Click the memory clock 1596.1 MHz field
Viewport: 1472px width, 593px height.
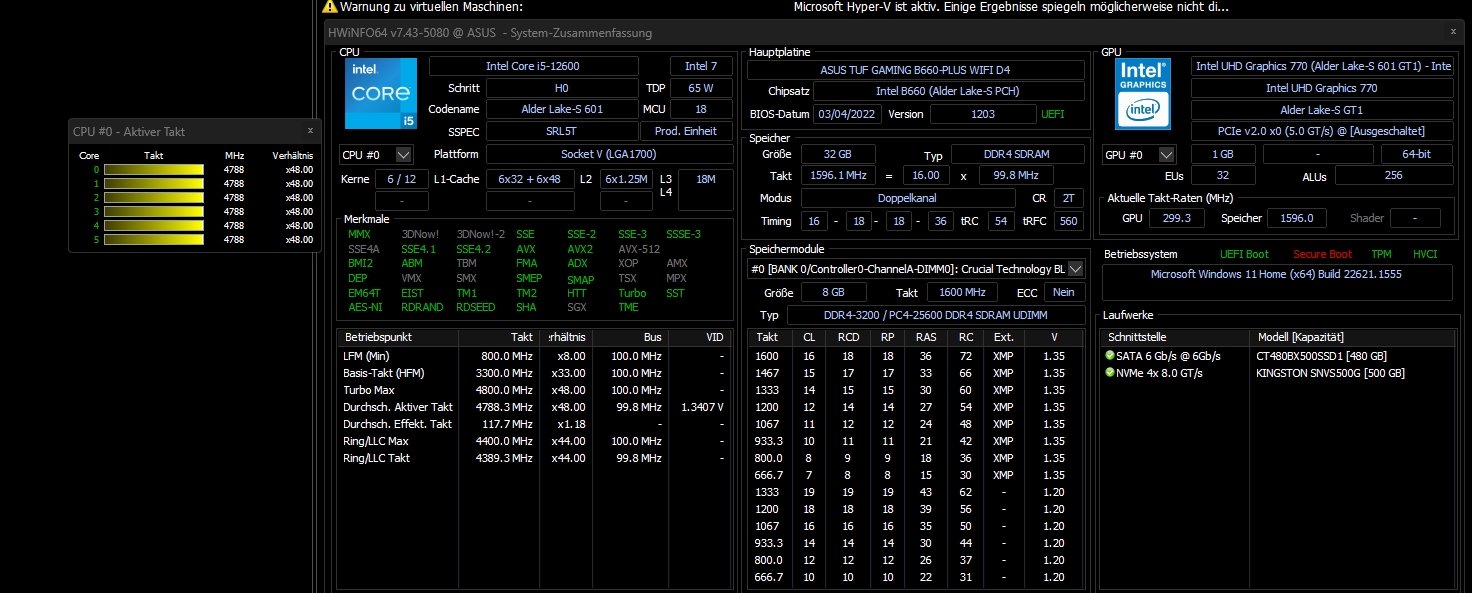[x=837, y=175]
